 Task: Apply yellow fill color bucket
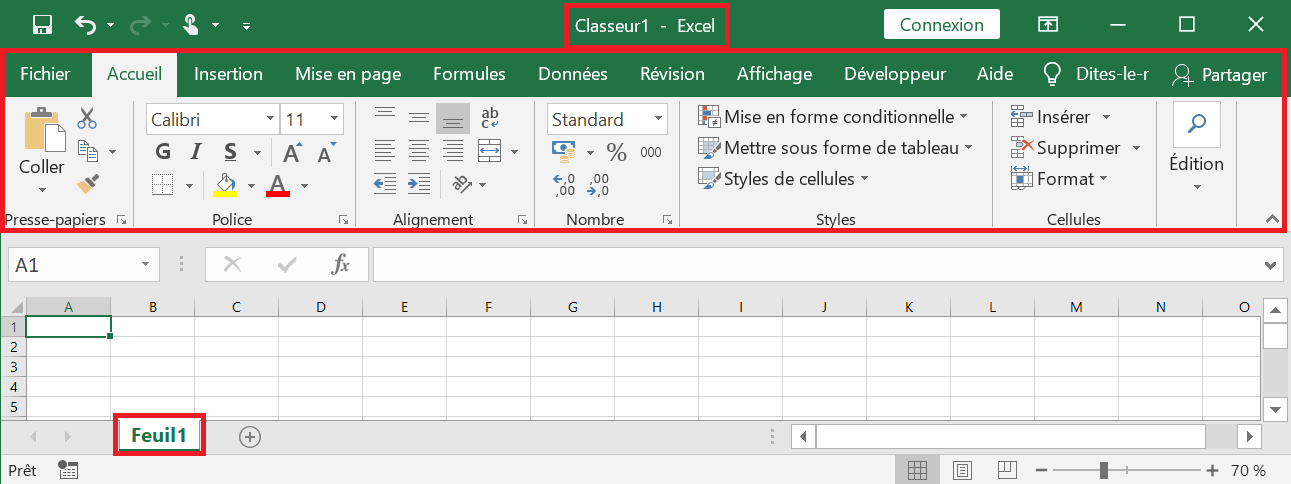(x=226, y=185)
